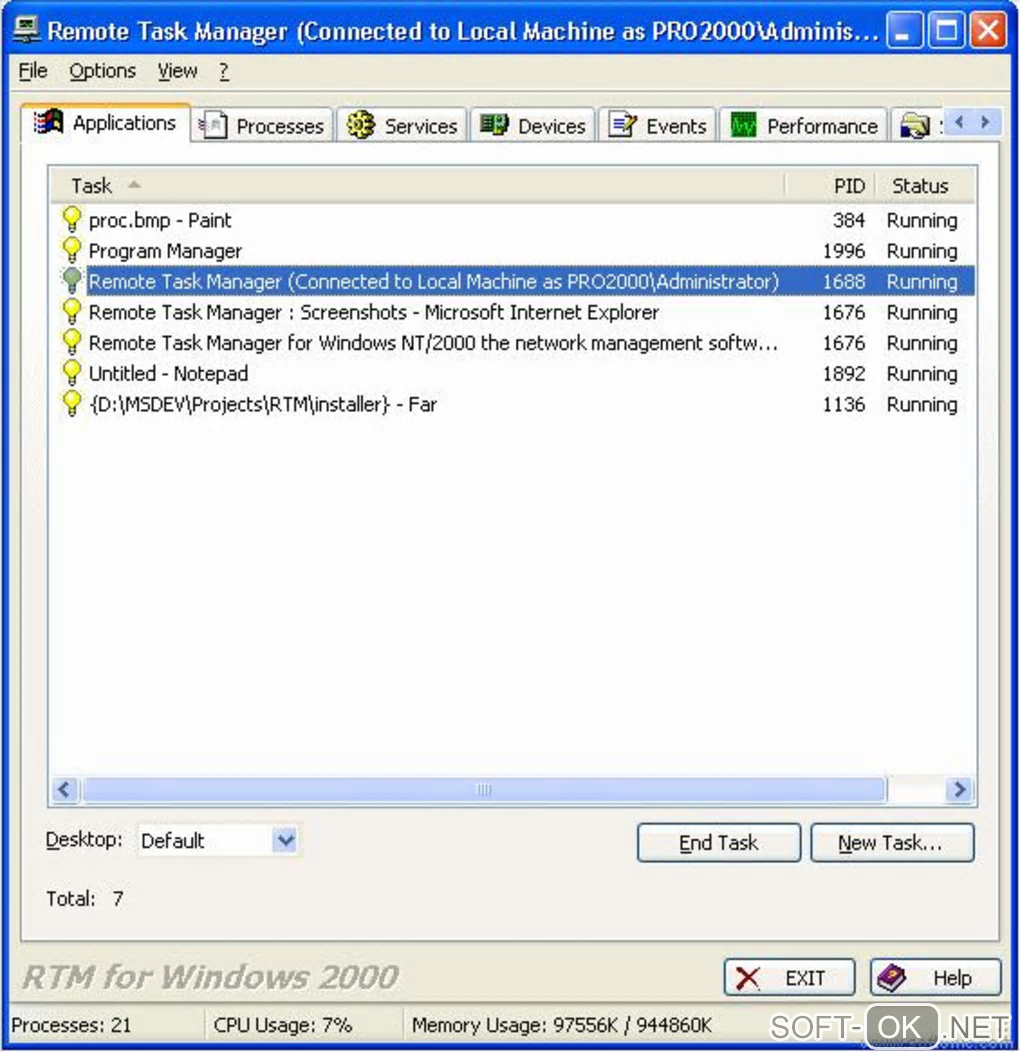
Task: Click the EXIT button
Action: click(789, 978)
